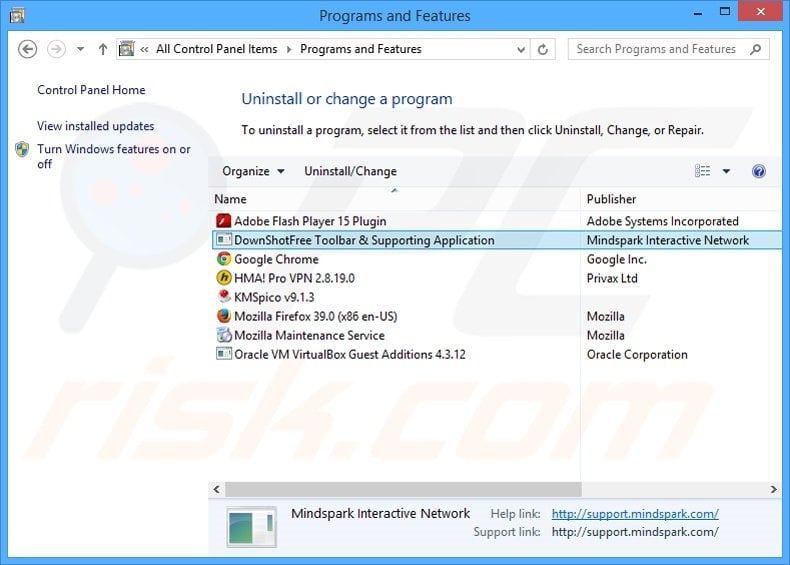The image size is (790, 565).
Task: Go back with the Back arrow
Action: point(27,49)
